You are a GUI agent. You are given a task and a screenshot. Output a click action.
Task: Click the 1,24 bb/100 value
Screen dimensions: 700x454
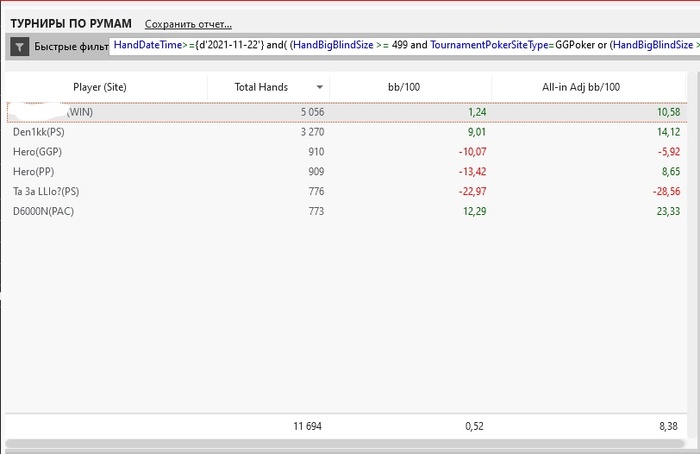pyautogui.click(x=477, y=112)
